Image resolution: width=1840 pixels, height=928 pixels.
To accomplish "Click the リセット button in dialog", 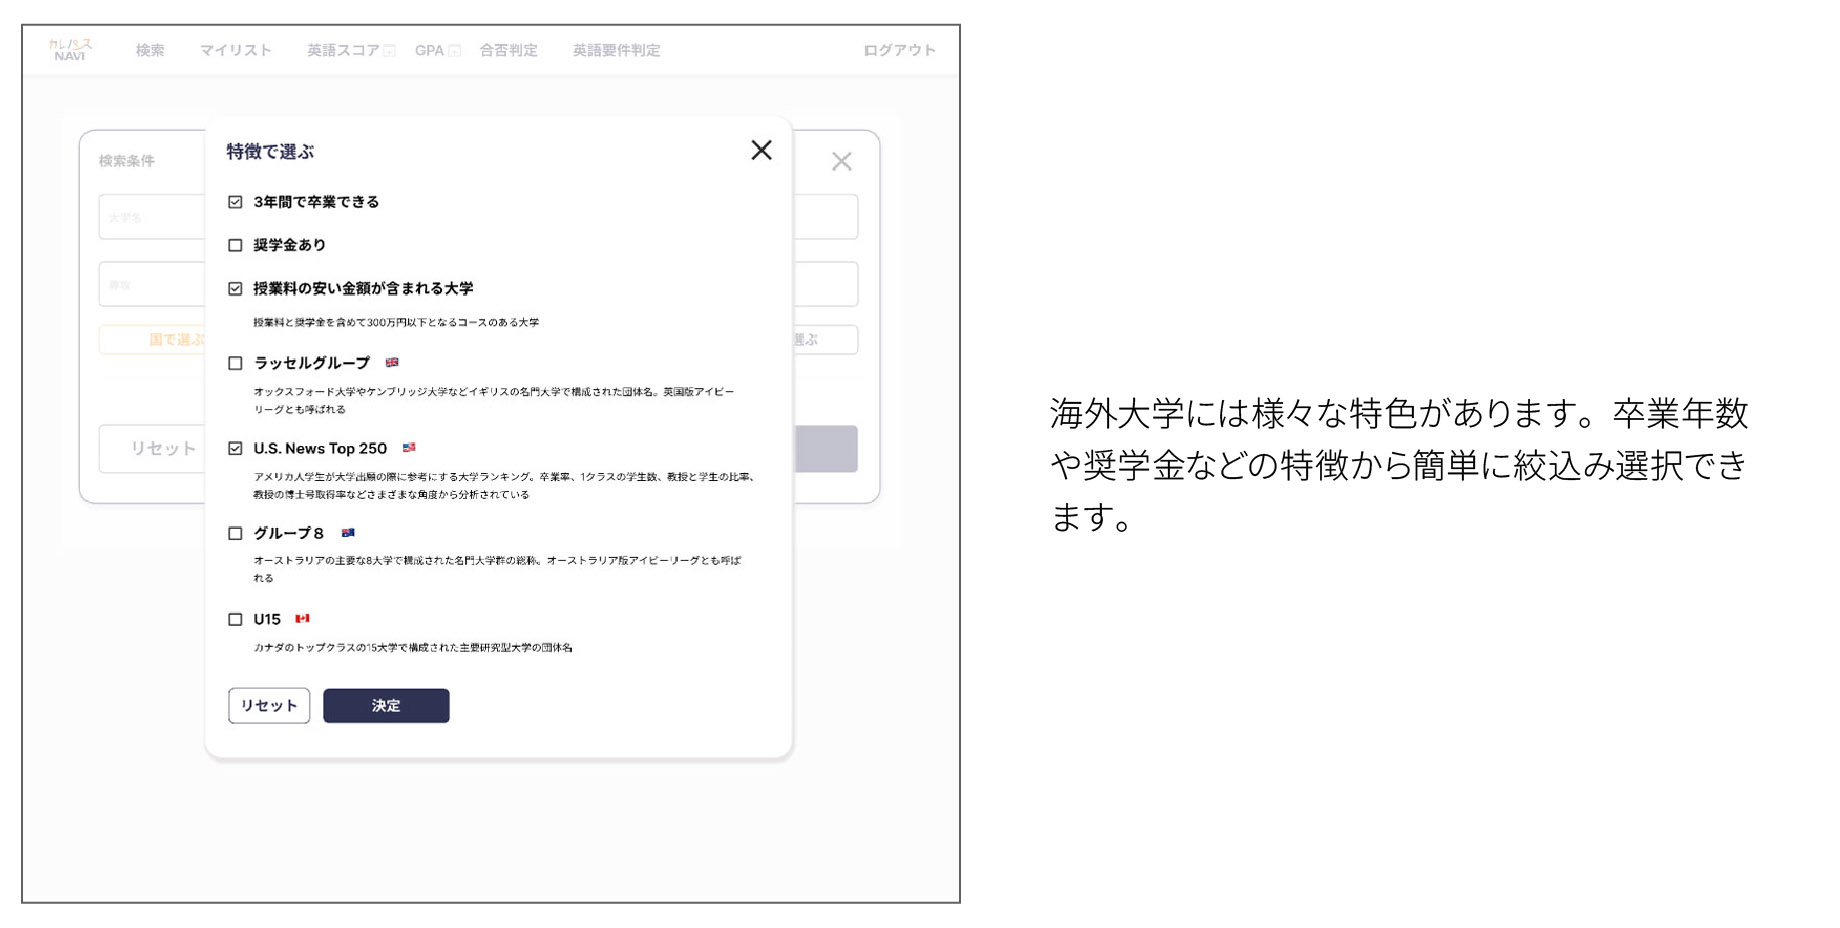I will tap(269, 705).
